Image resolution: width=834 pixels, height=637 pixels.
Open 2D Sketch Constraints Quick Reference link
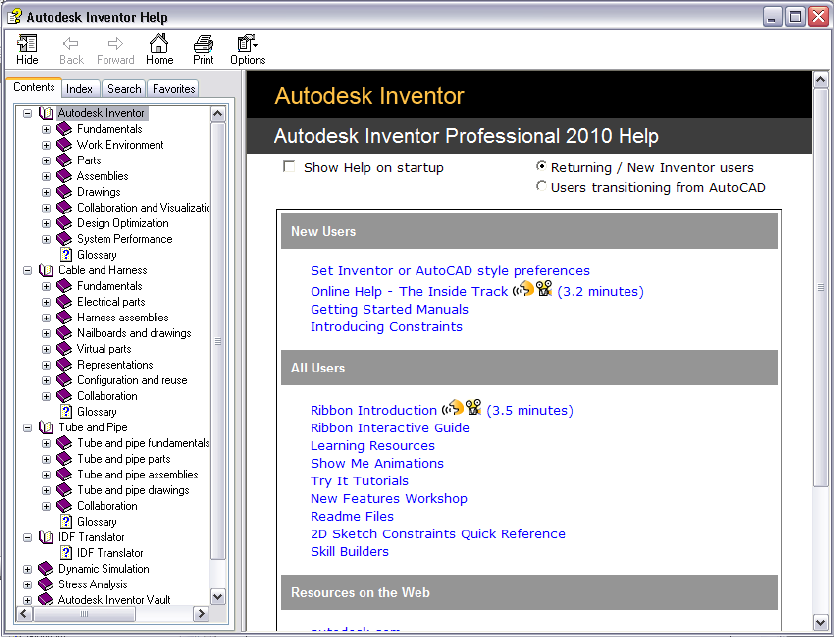(x=438, y=533)
